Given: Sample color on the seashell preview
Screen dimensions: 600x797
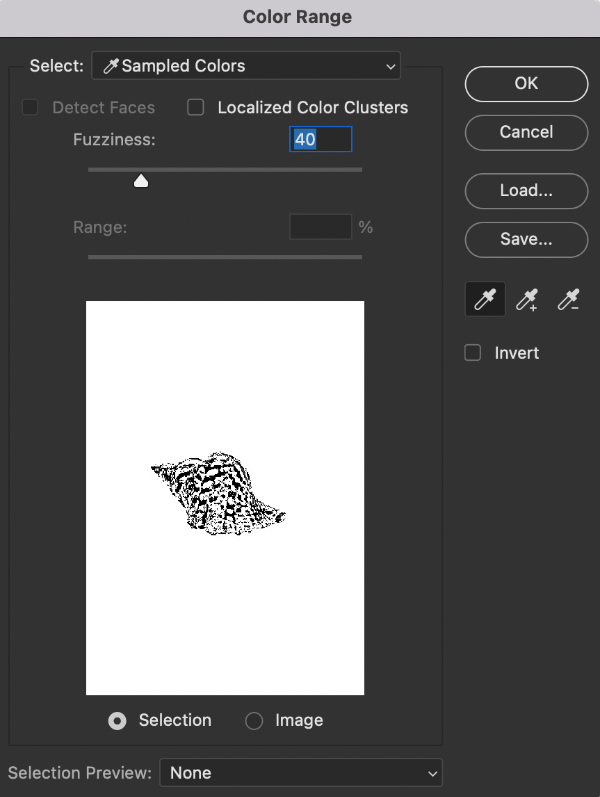Looking at the screenshot, I should pos(219,493).
